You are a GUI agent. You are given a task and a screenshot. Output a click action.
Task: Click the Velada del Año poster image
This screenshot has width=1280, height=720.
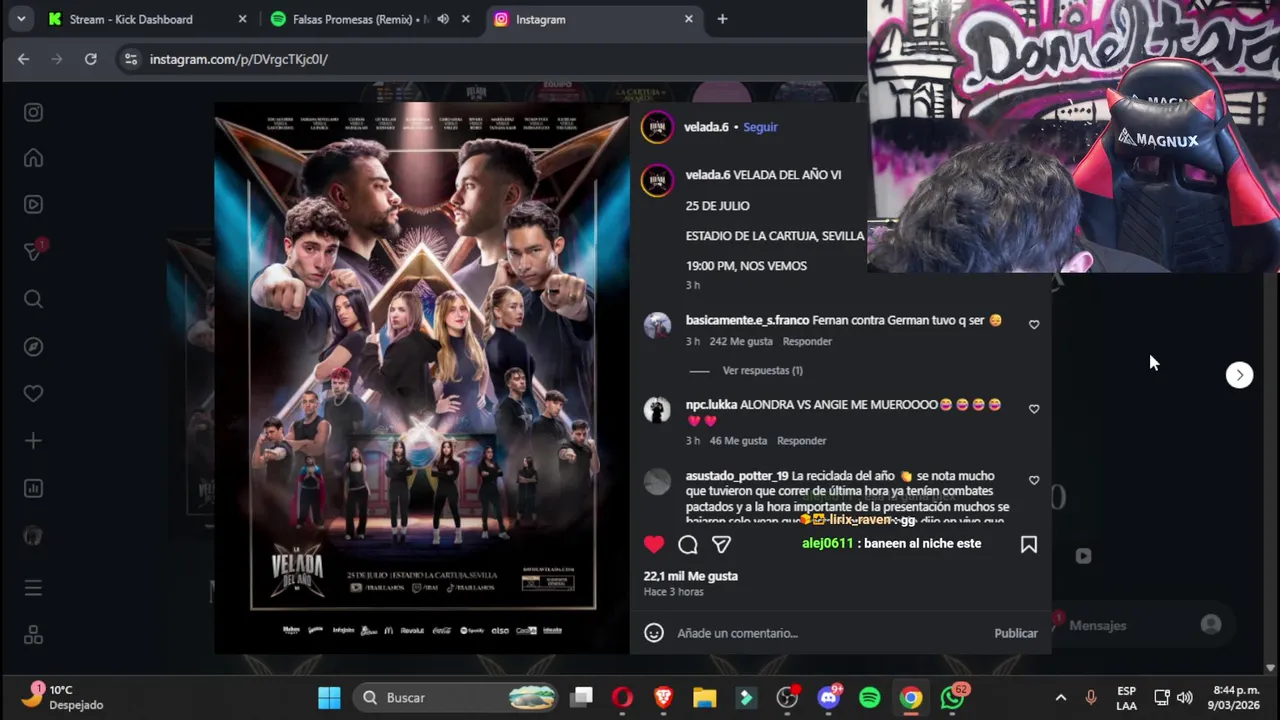coord(423,378)
